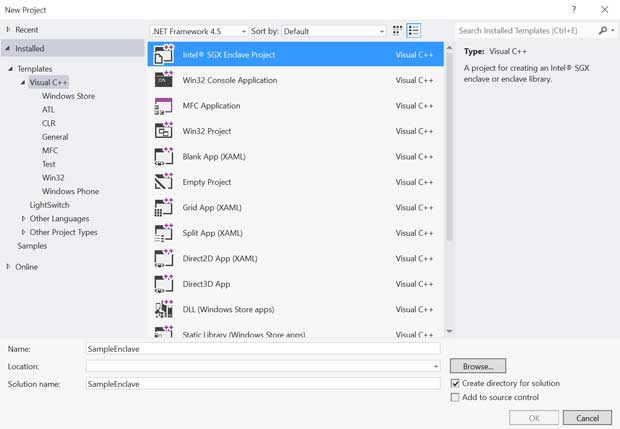
Task: Select the Intel SGX Enclave Project icon
Action: coord(164,55)
